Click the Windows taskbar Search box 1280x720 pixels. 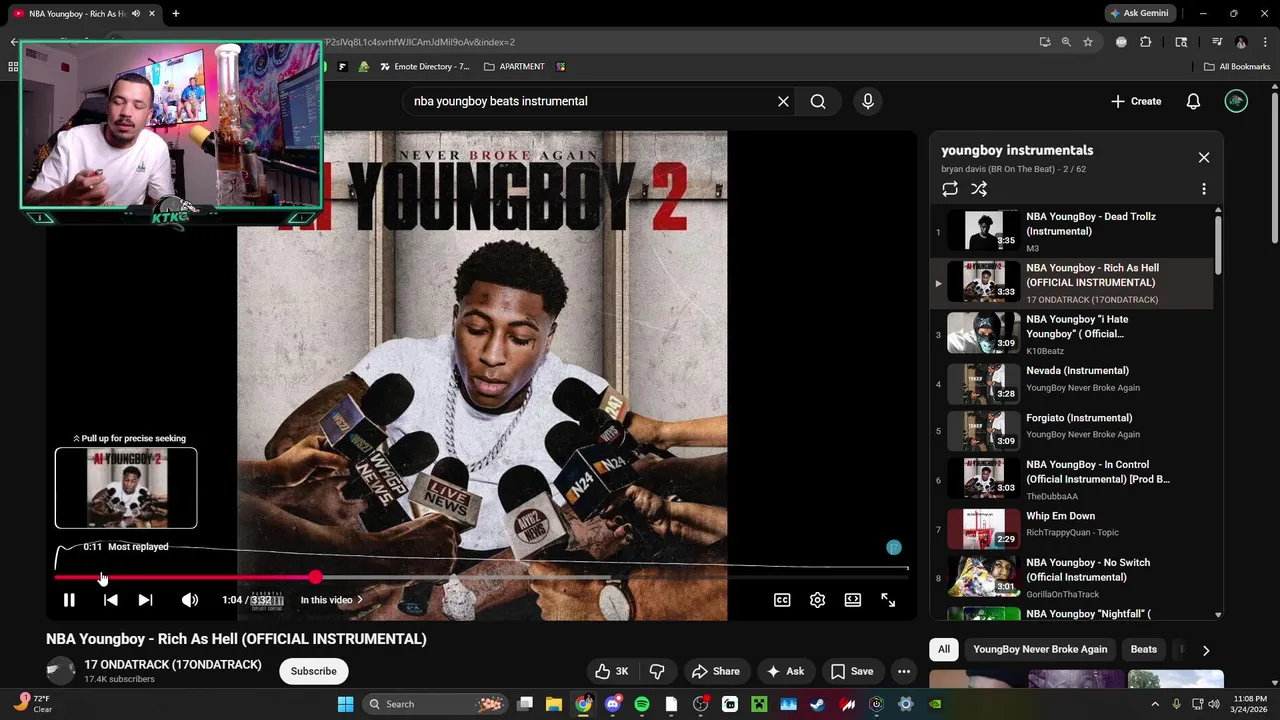[435, 704]
